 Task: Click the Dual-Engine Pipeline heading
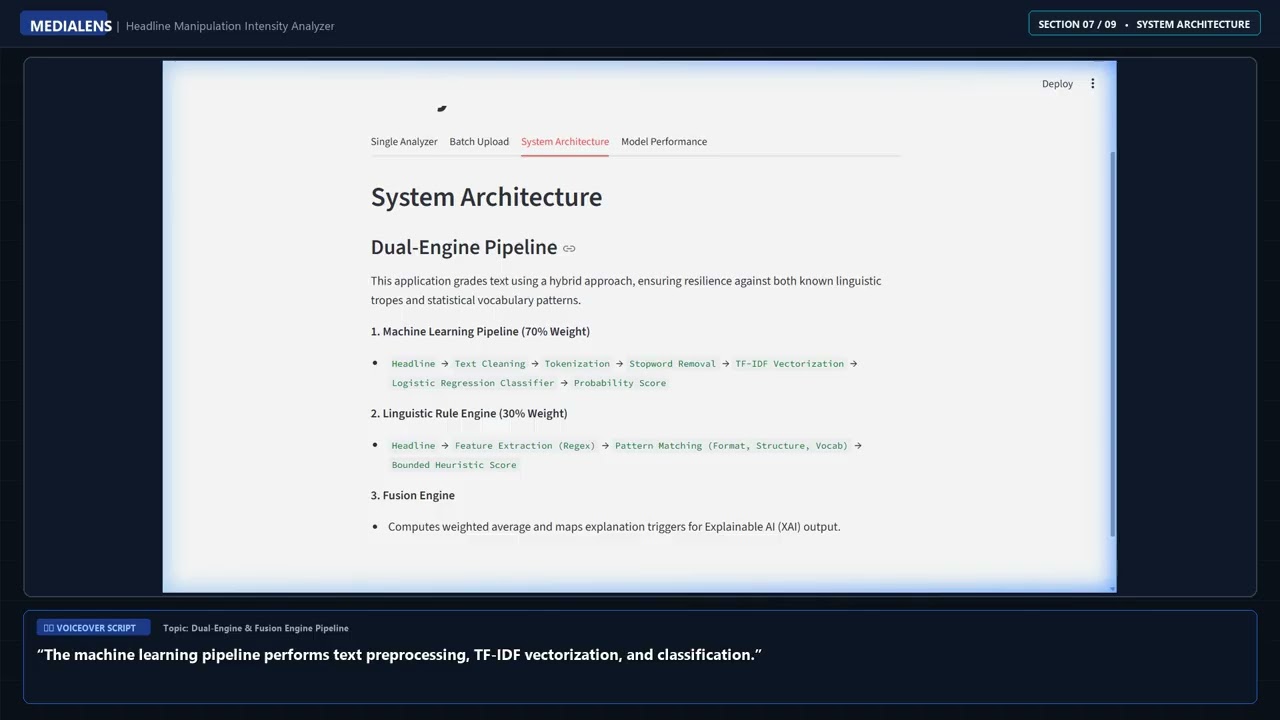(464, 247)
